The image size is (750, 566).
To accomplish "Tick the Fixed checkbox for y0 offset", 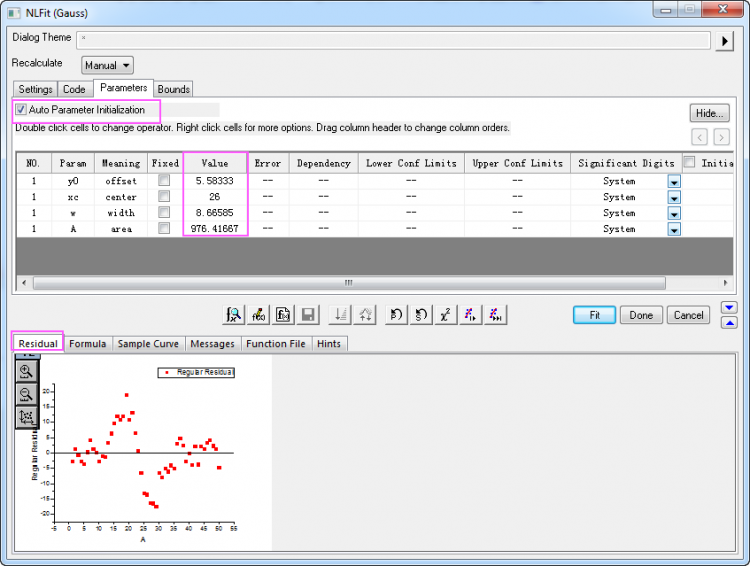I will pyautogui.click(x=164, y=181).
